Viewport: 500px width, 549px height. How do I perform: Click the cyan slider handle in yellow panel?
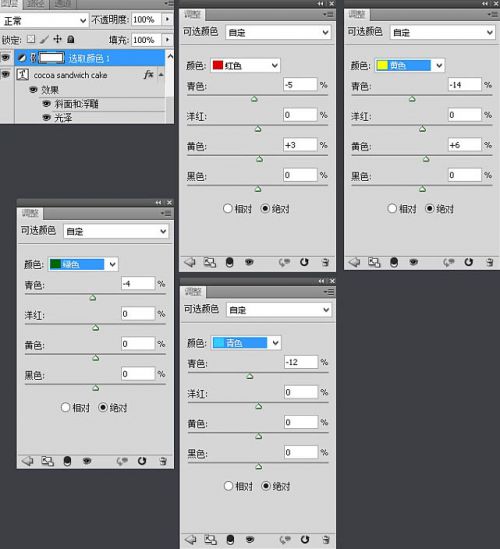(412, 99)
